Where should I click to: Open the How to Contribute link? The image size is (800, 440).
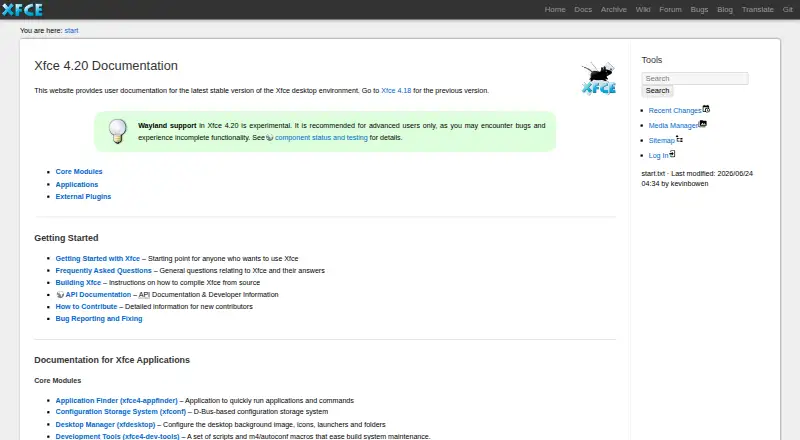[x=86, y=307]
